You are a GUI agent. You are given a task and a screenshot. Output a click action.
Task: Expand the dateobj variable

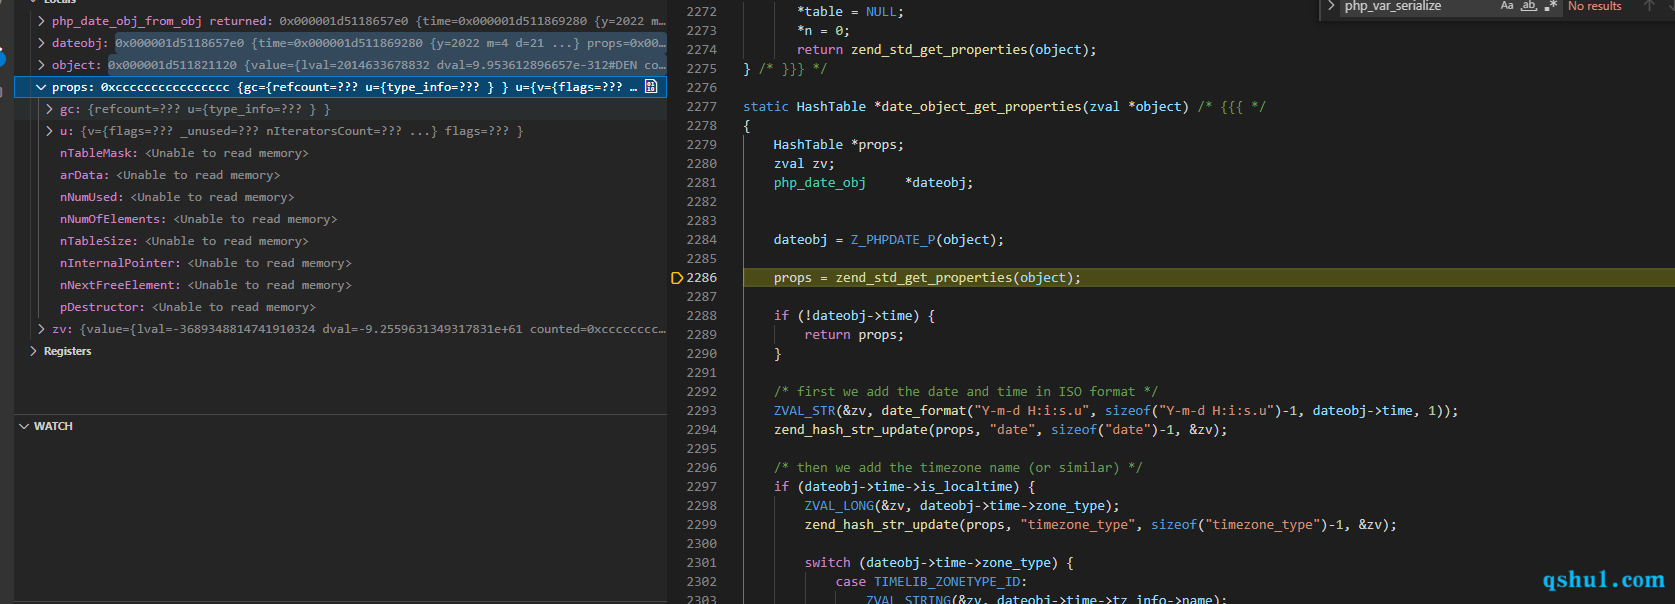(x=41, y=43)
